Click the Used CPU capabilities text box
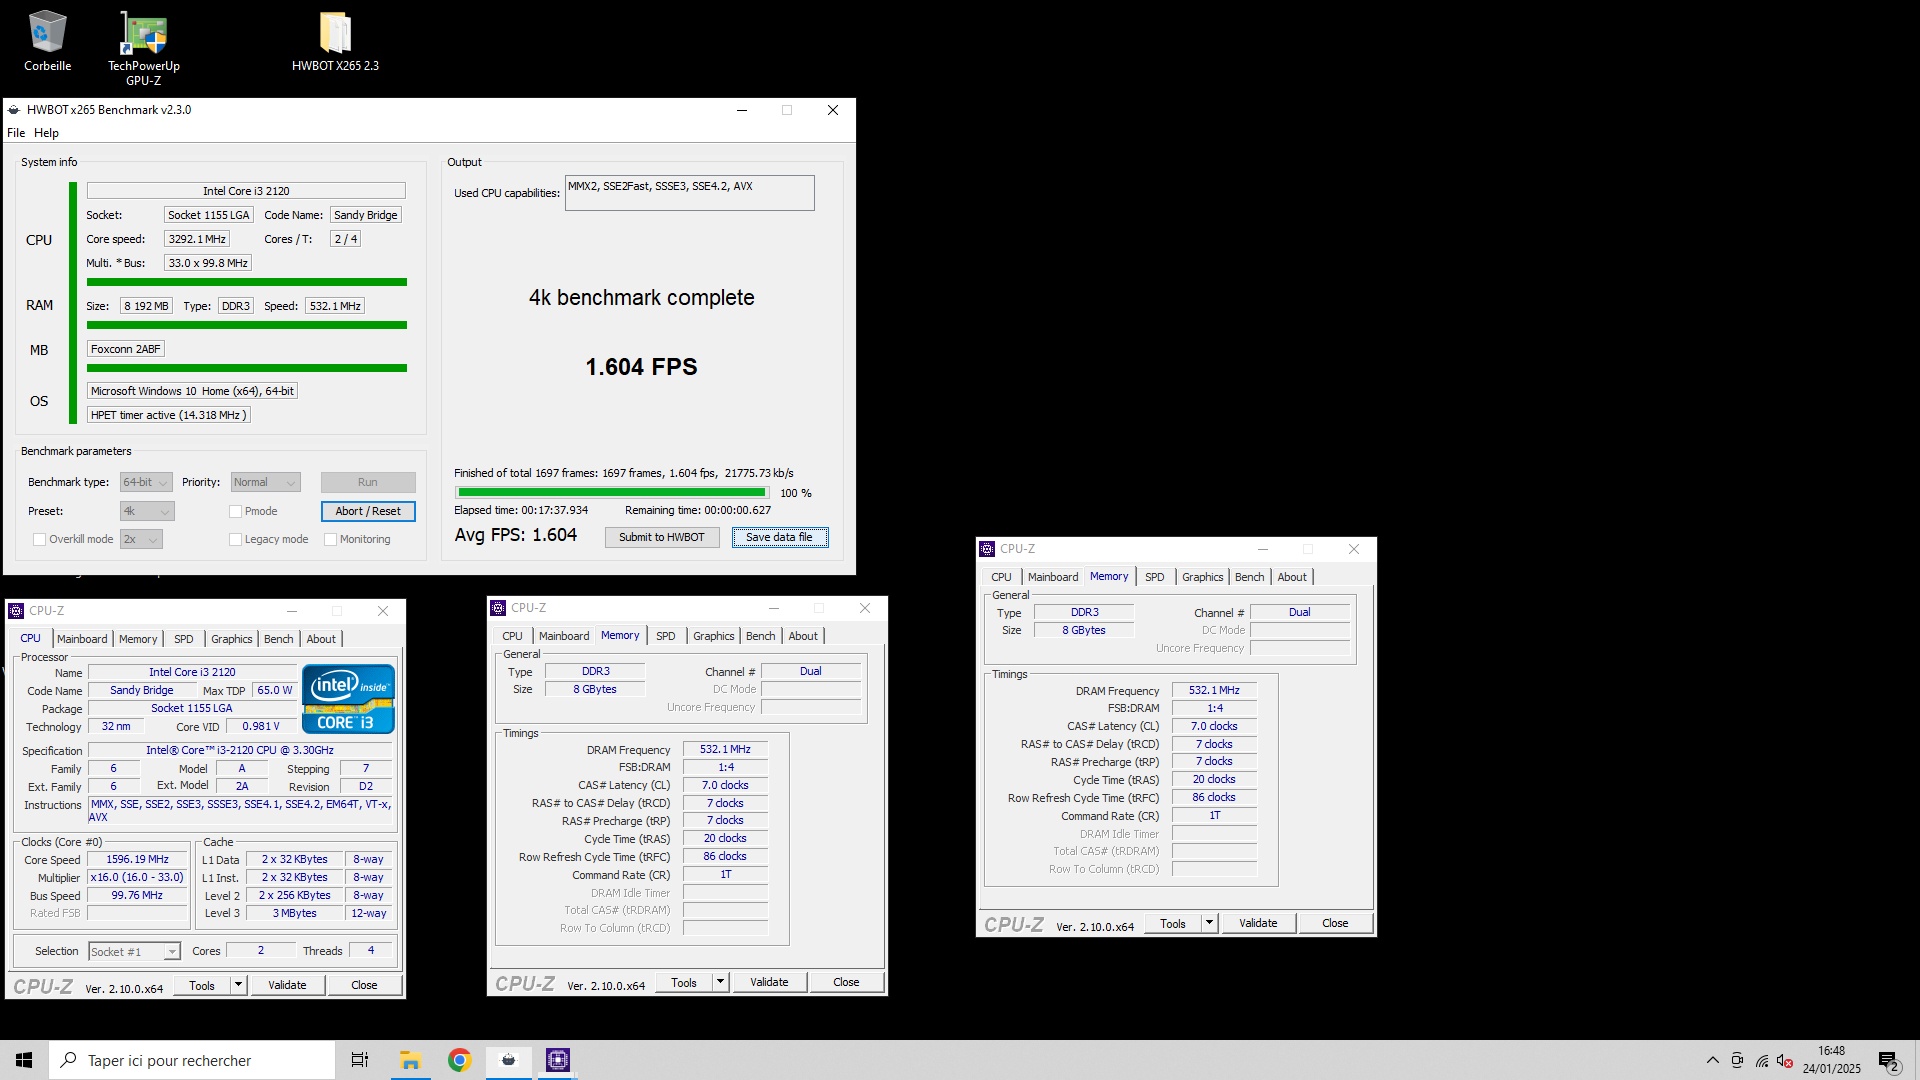The width and height of the screenshot is (1920, 1080). (x=690, y=193)
